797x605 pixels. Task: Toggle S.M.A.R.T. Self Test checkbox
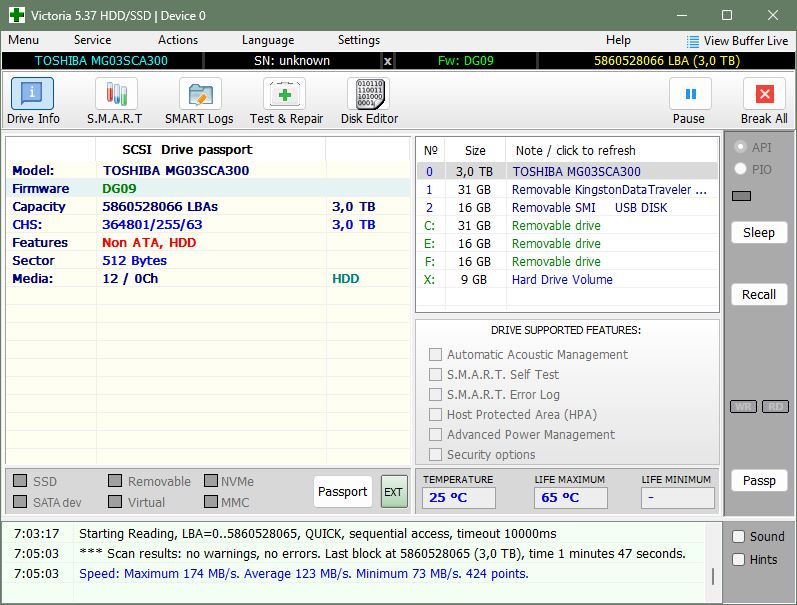click(435, 374)
